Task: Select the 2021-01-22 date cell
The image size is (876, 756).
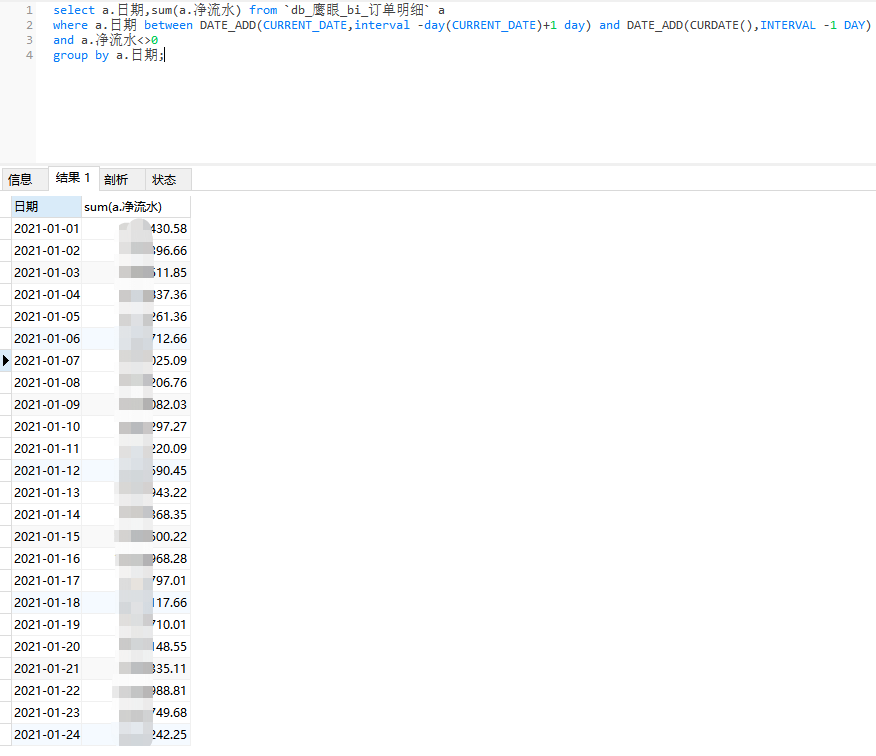Action: coord(46,691)
